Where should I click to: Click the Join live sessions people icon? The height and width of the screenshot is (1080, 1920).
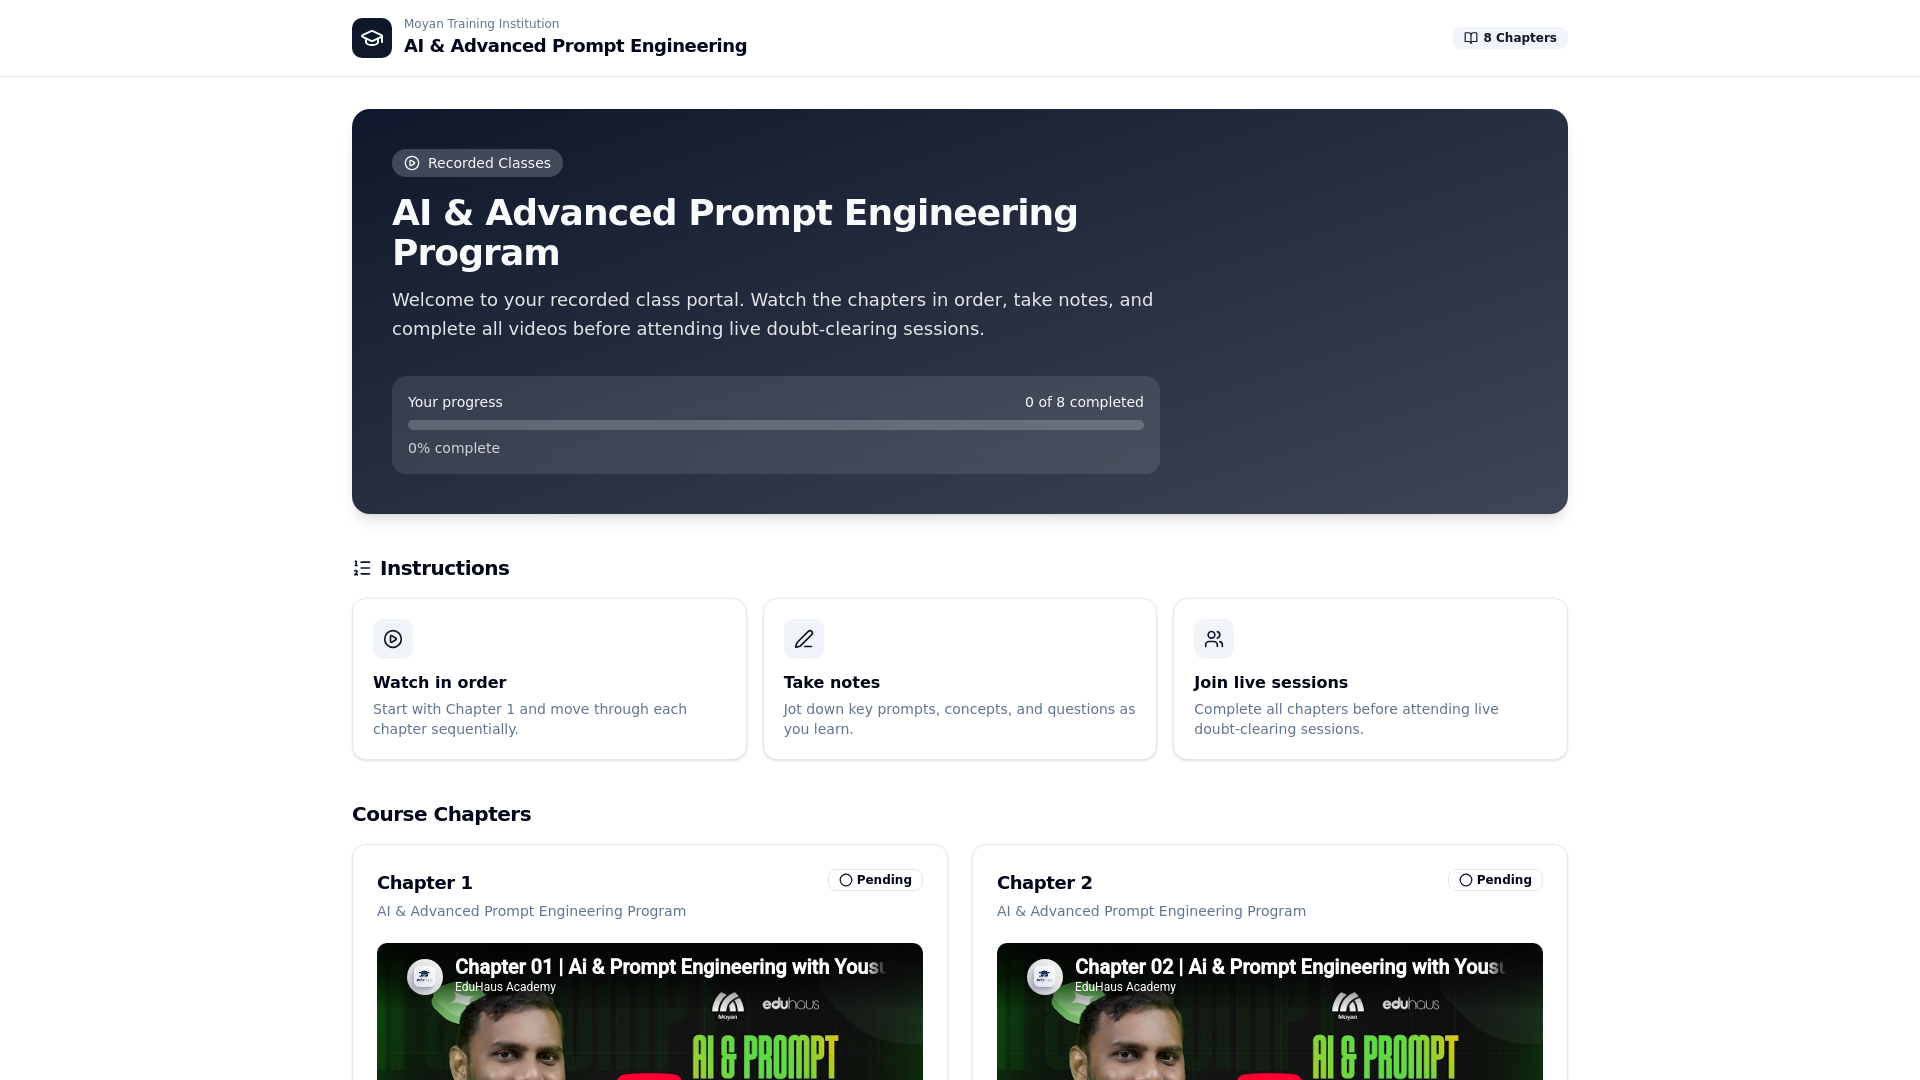(x=1214, y=639)
